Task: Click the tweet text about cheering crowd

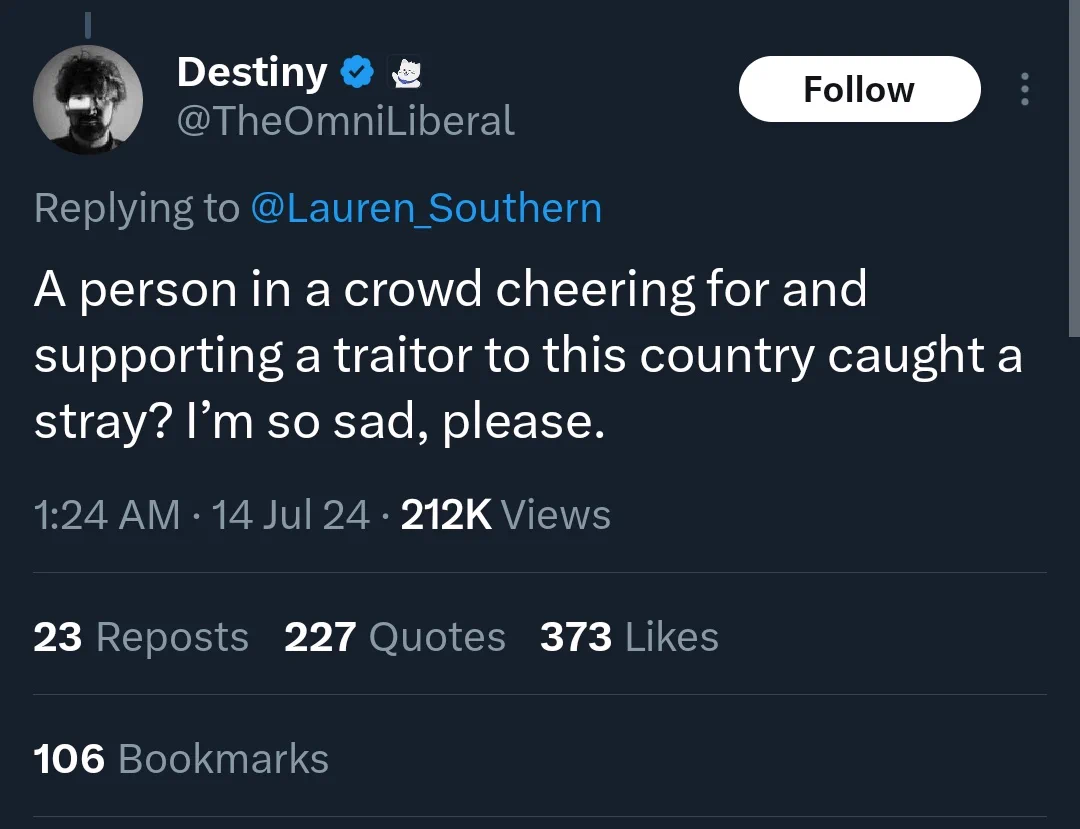Action: click(x=528, y=355)
